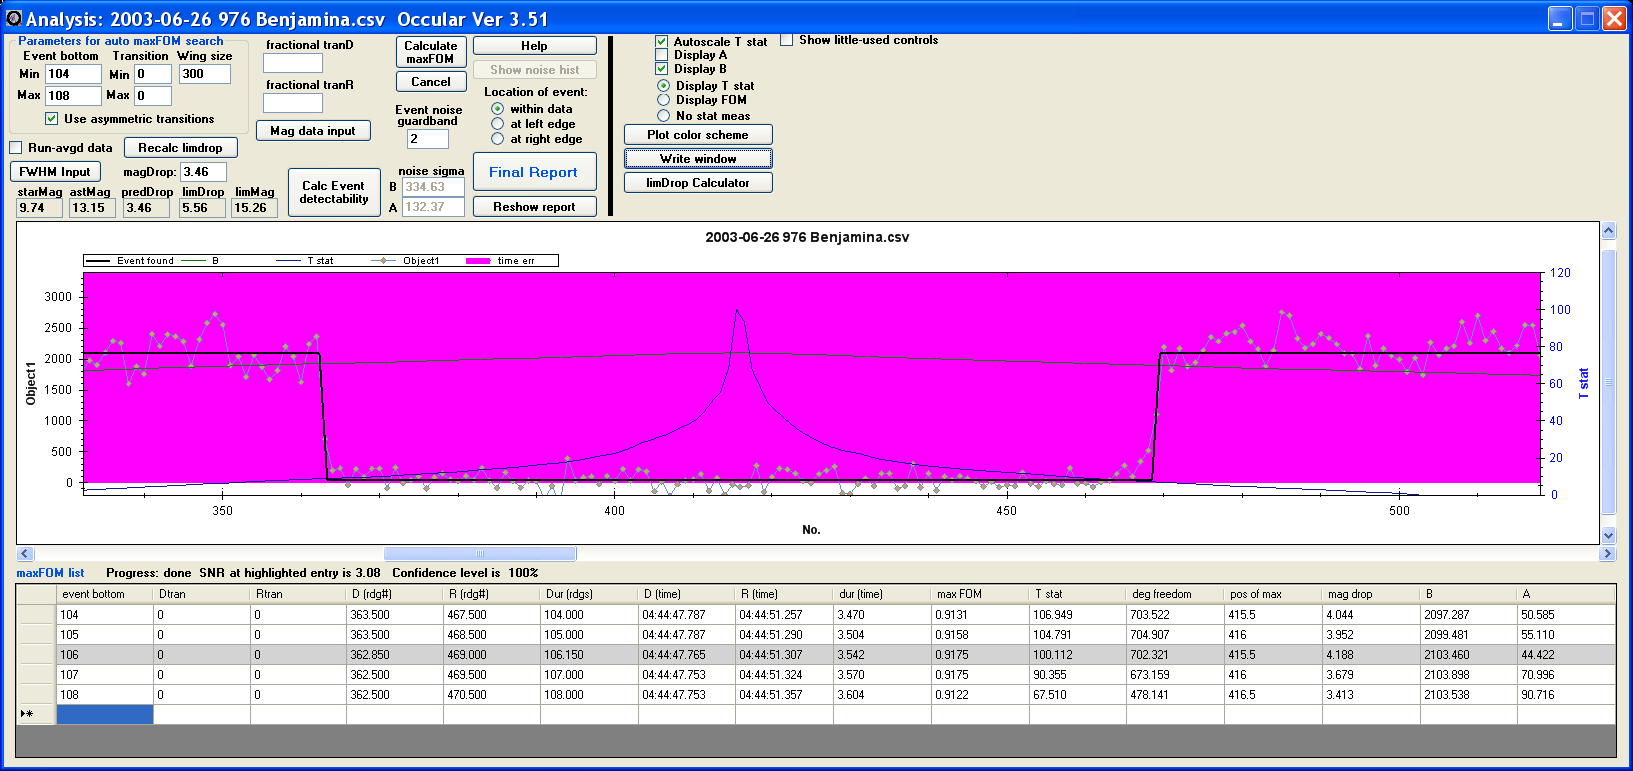The image size is (1633, 771).
Task: Click Event noise guardband field
Action: tap(427, 139)
